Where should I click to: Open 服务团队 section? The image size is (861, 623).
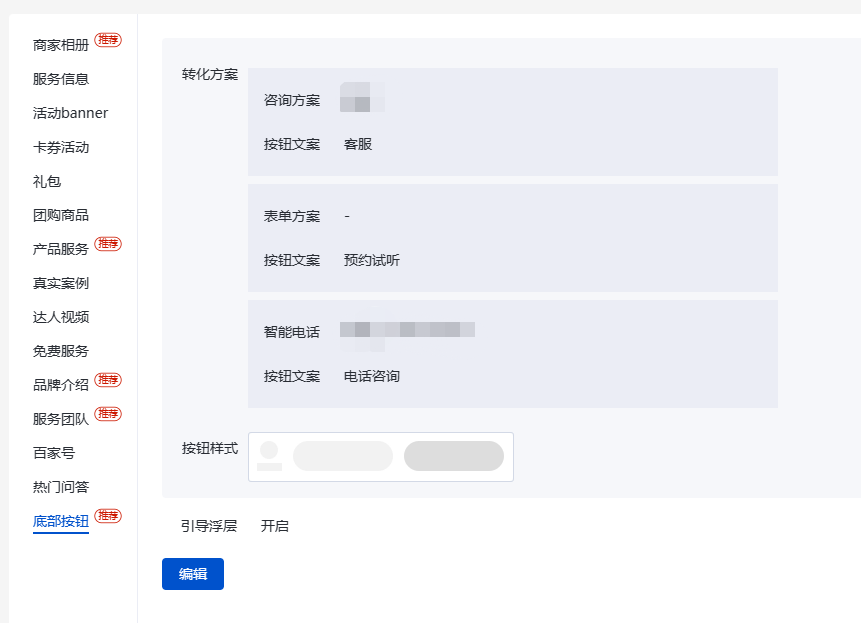tap(60, 419)
